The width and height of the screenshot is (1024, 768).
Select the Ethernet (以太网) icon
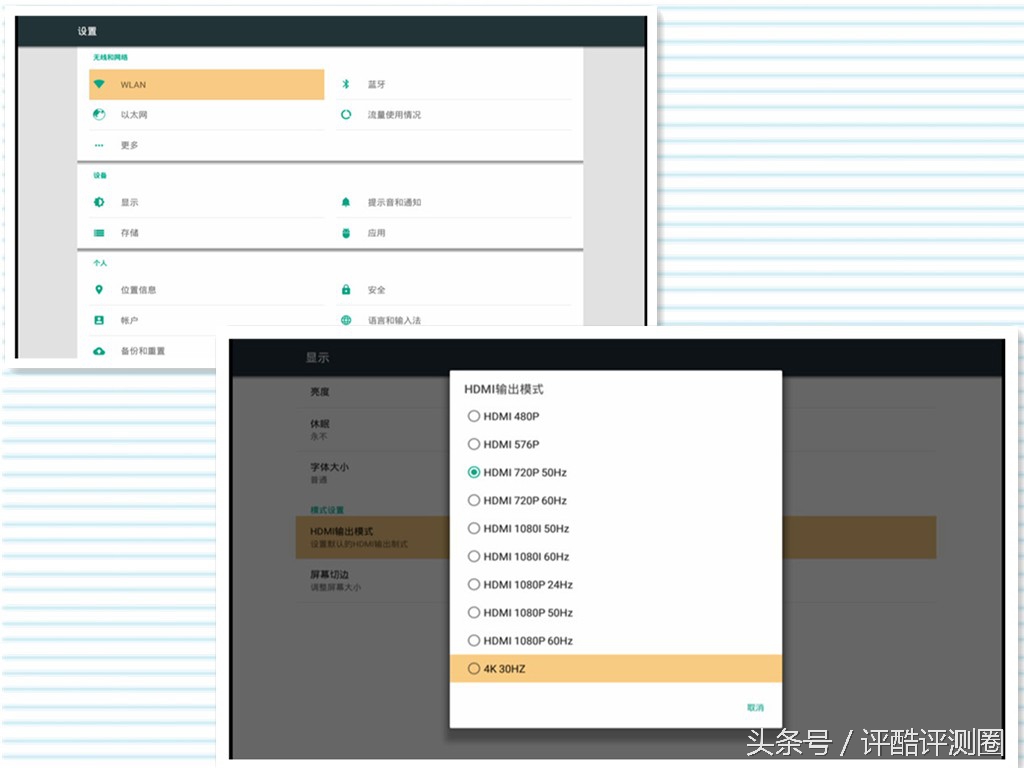coord(99,114)
